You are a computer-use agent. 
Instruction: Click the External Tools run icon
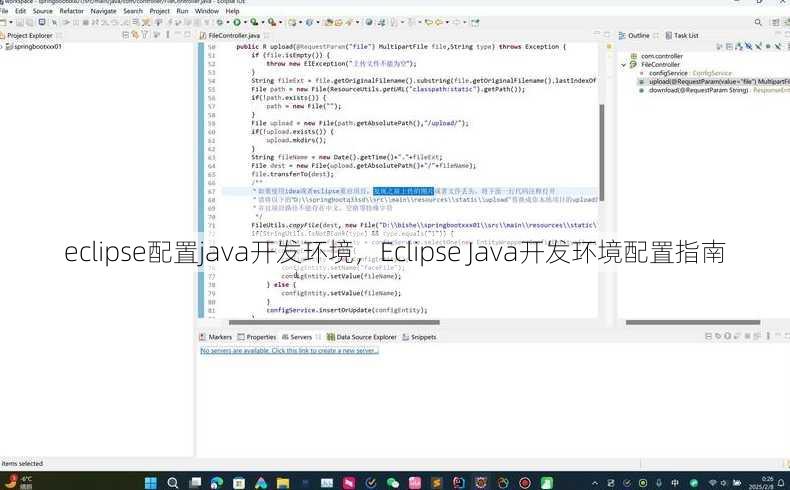coord(272,23)
